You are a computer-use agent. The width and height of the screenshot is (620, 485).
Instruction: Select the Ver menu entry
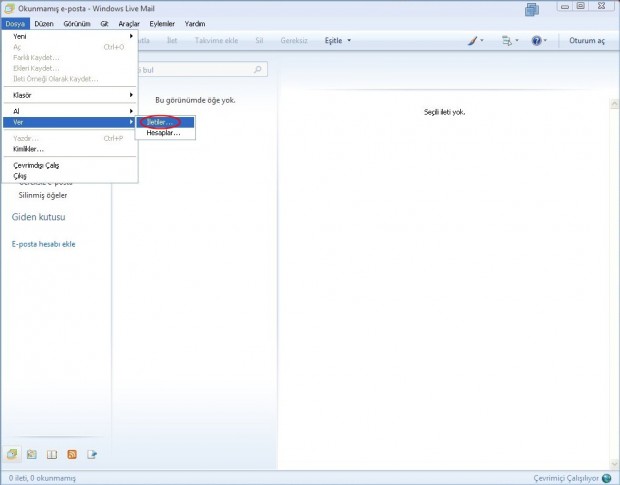click(x=70, y=122)
